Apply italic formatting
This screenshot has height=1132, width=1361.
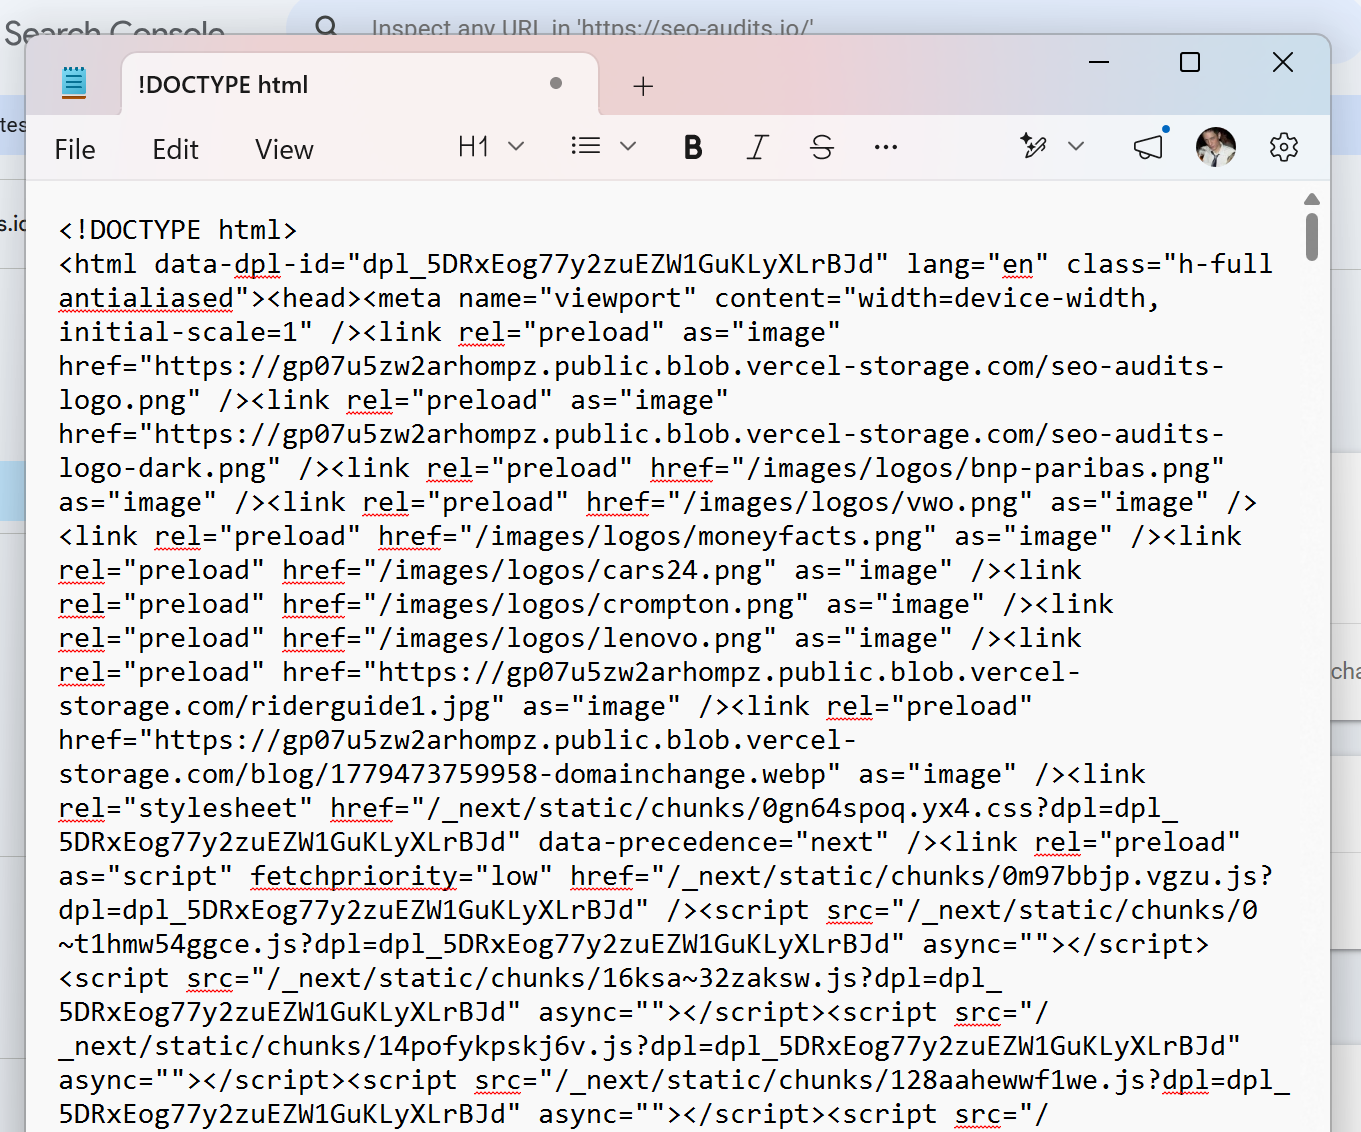pyautogui.click(x=758, y=148)
